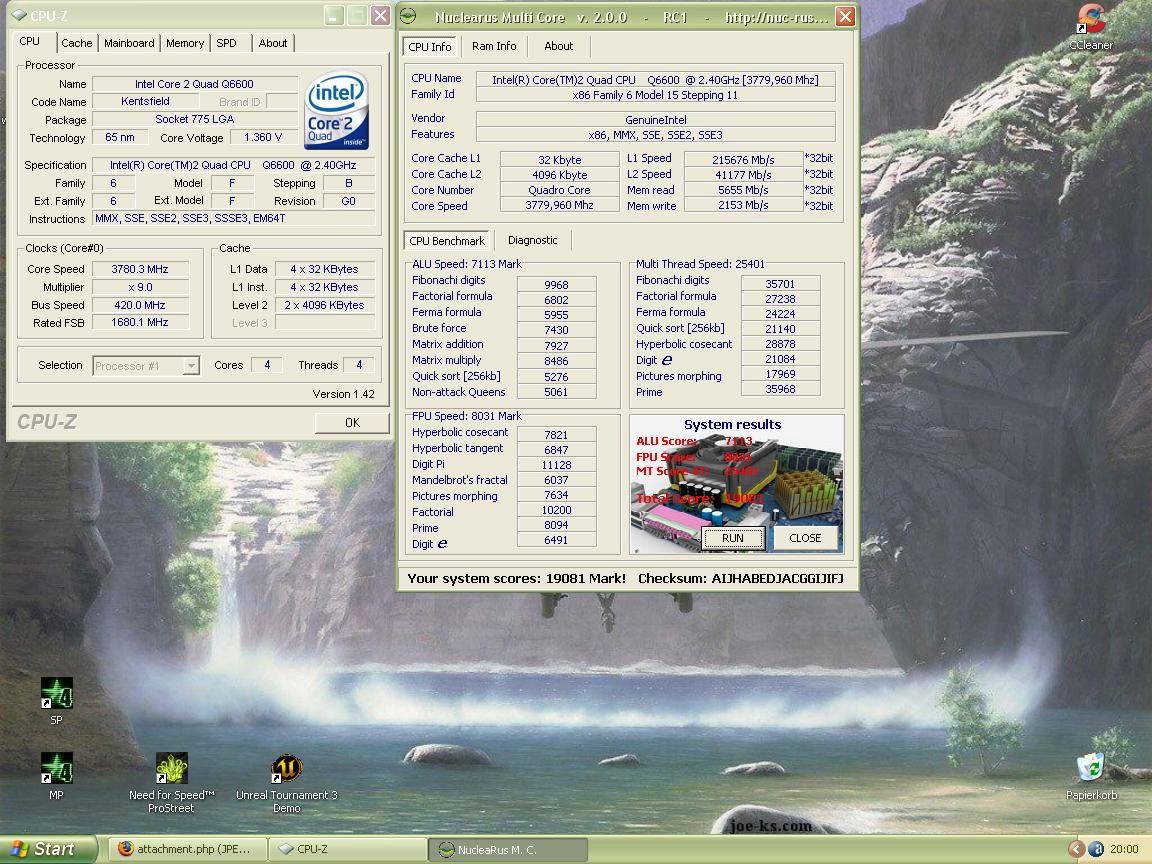The height and width of the screenshot is (864, 1152).
Task: Click the Multiplier x 9.0 value
Action: coord(140,287)
